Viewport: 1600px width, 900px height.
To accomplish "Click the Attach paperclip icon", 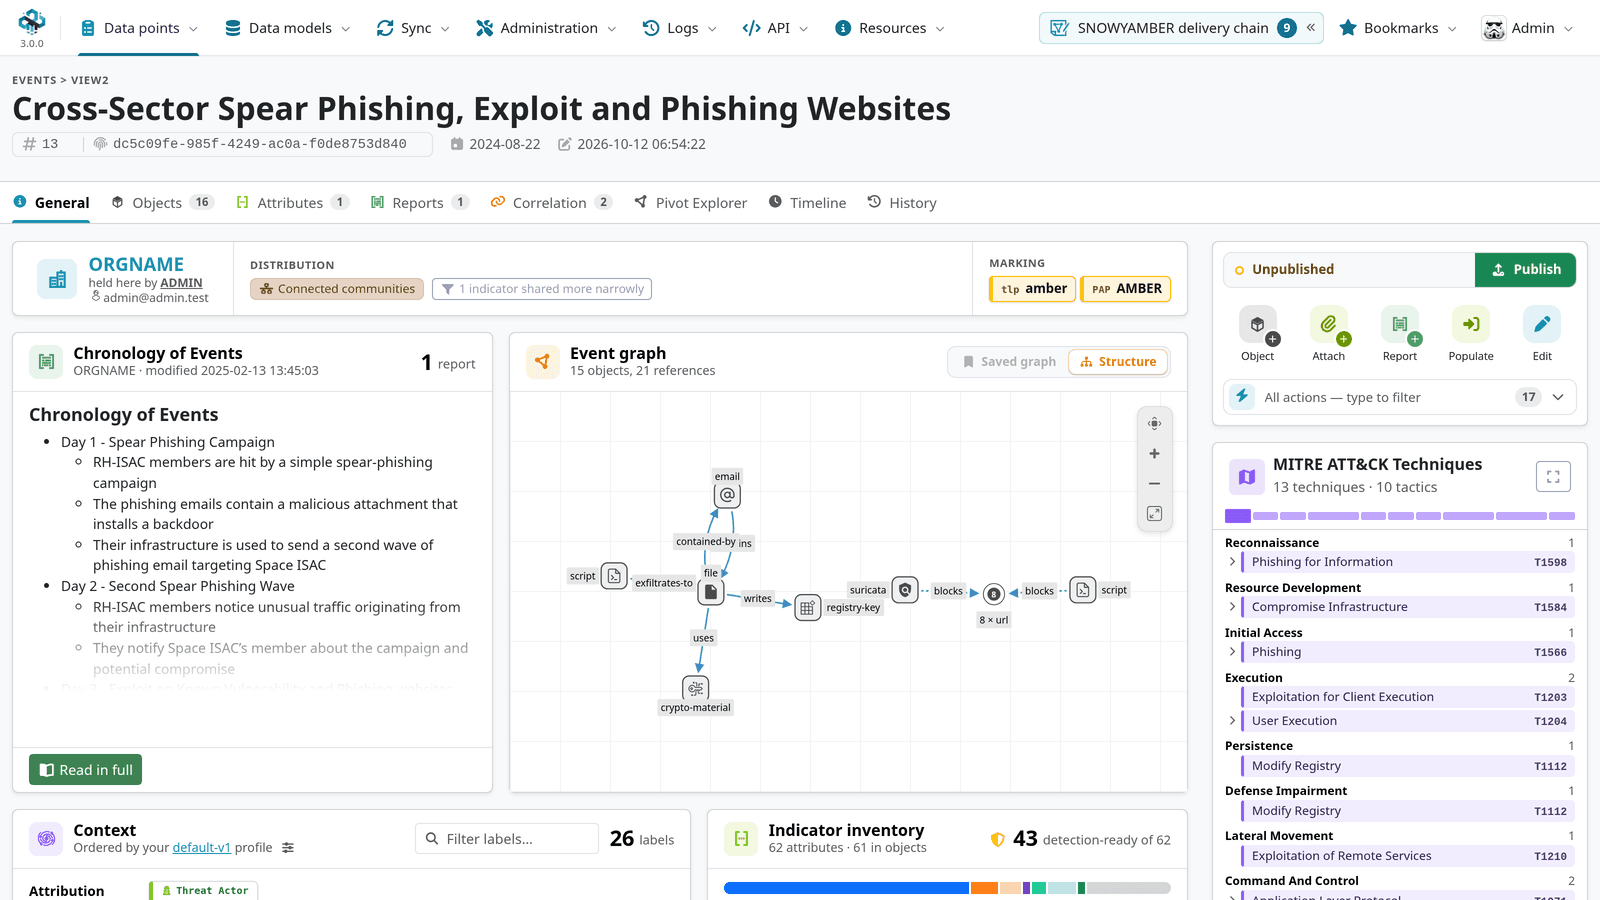I will click(x=1329, y=325).
